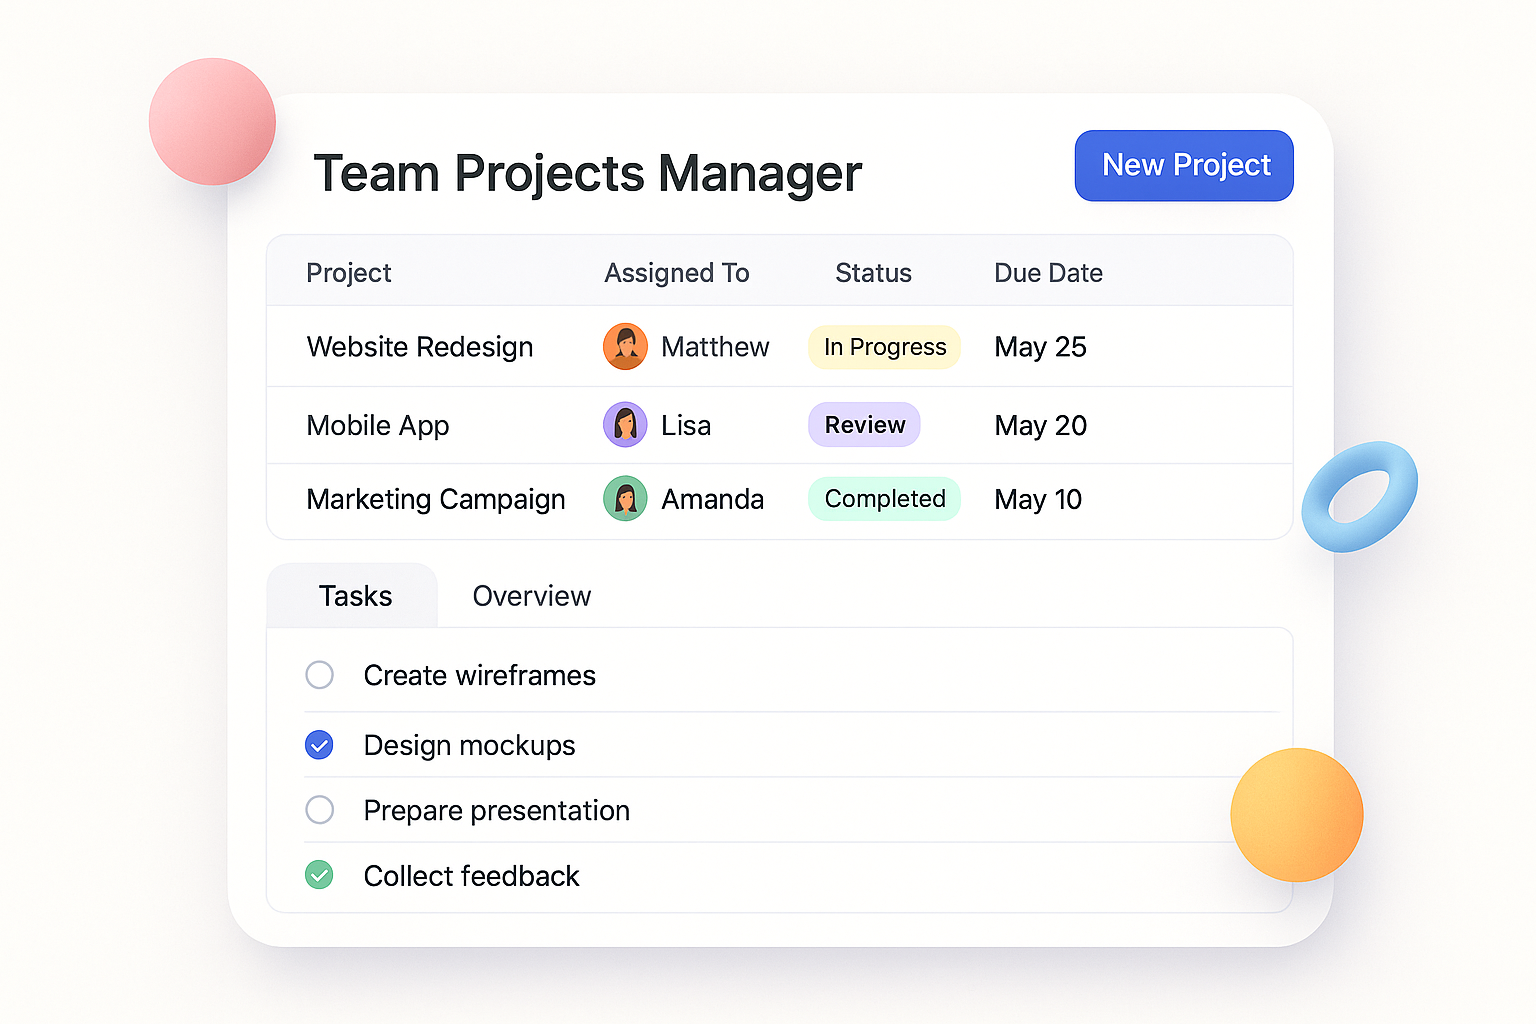The width and height of the screenshot is (1536, 1024).
Task: Click the Due Date column header
Action: coord(1048,272)
